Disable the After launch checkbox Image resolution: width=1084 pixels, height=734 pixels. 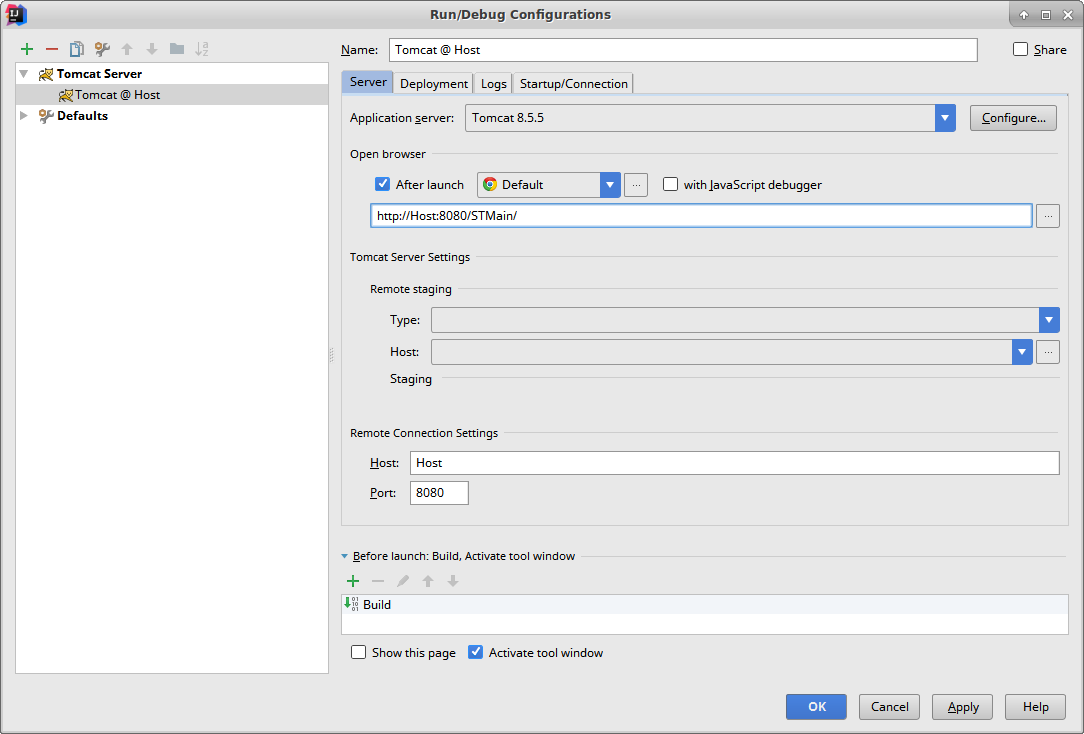(382, 185)
